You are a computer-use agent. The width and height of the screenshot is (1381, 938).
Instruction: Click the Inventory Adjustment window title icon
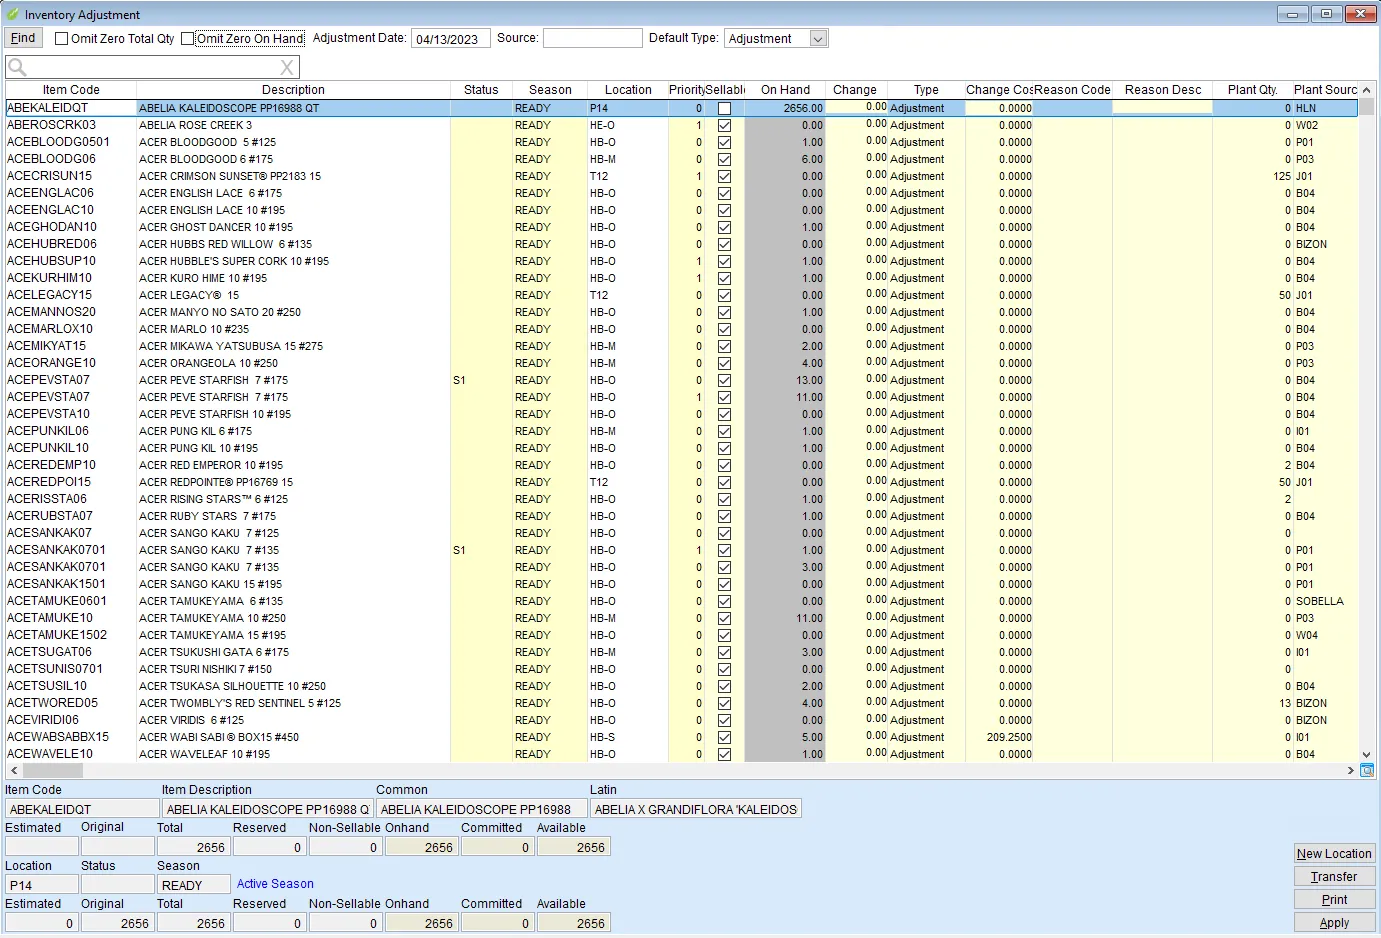(13, 15)
